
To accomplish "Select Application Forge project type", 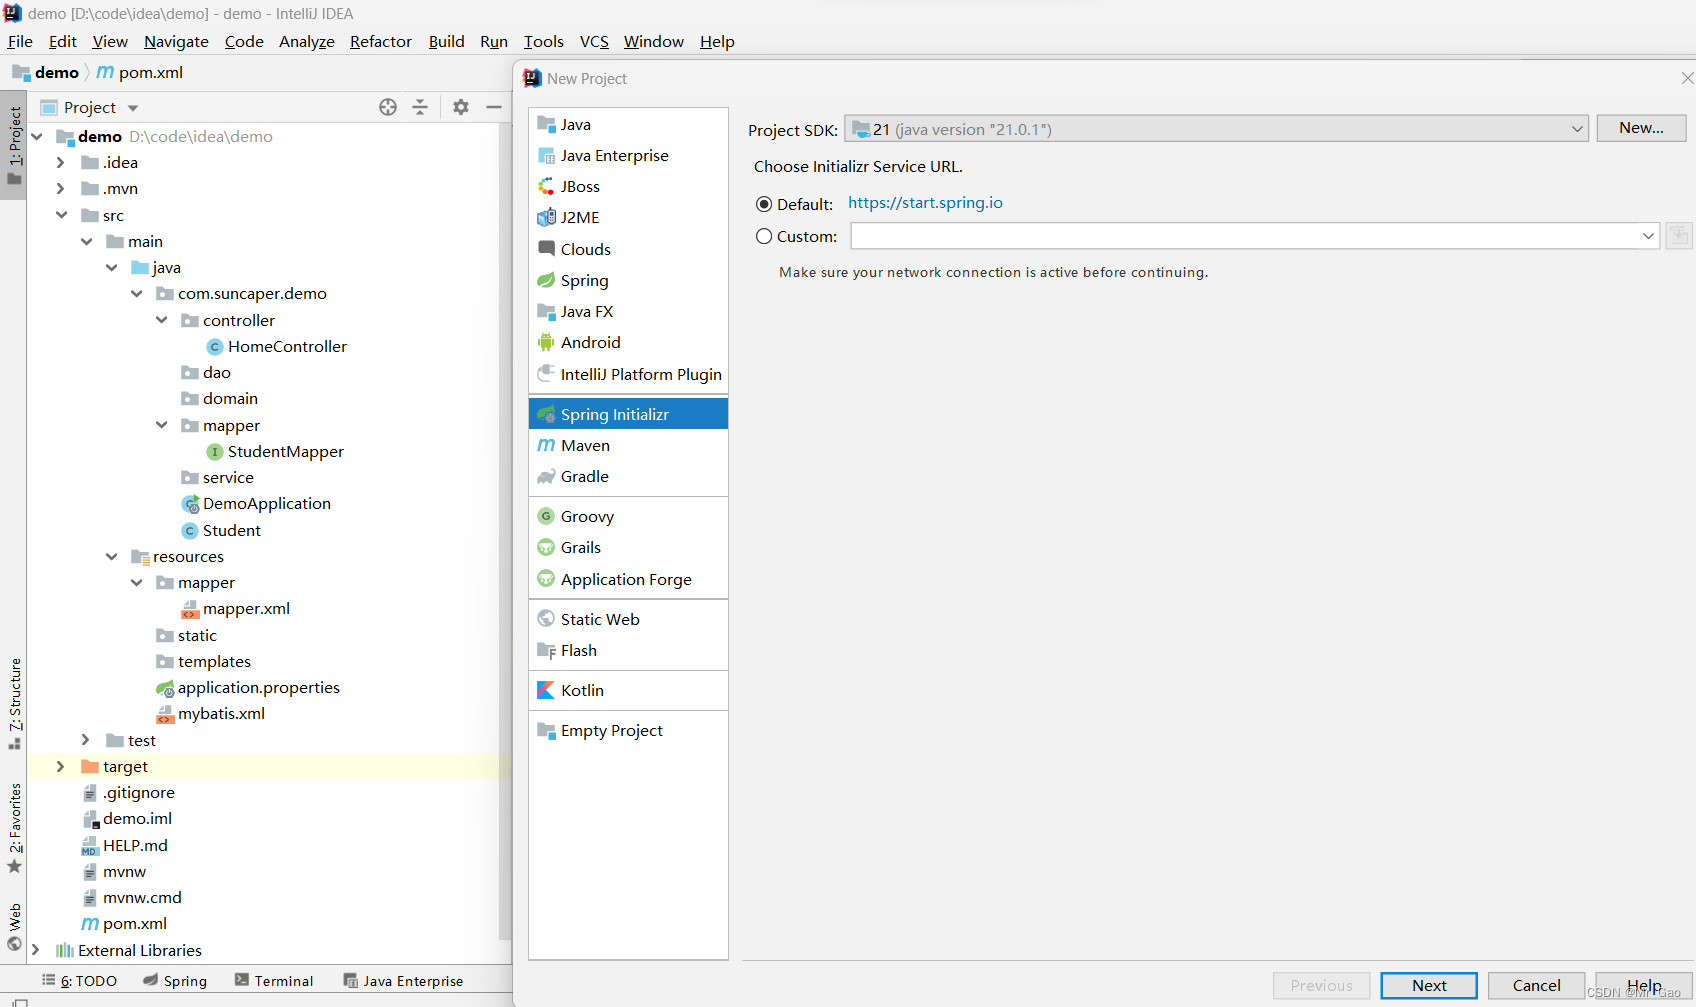I will [x=628, y=579].
